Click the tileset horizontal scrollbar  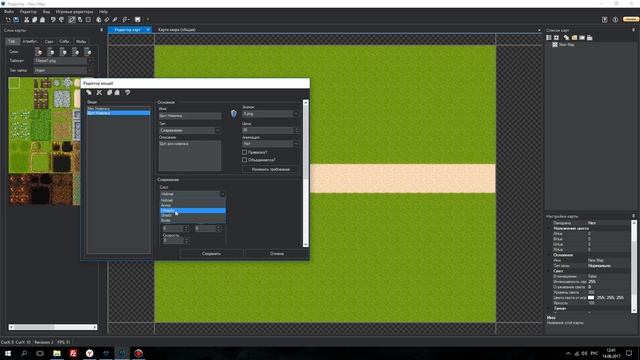point(53,327)
